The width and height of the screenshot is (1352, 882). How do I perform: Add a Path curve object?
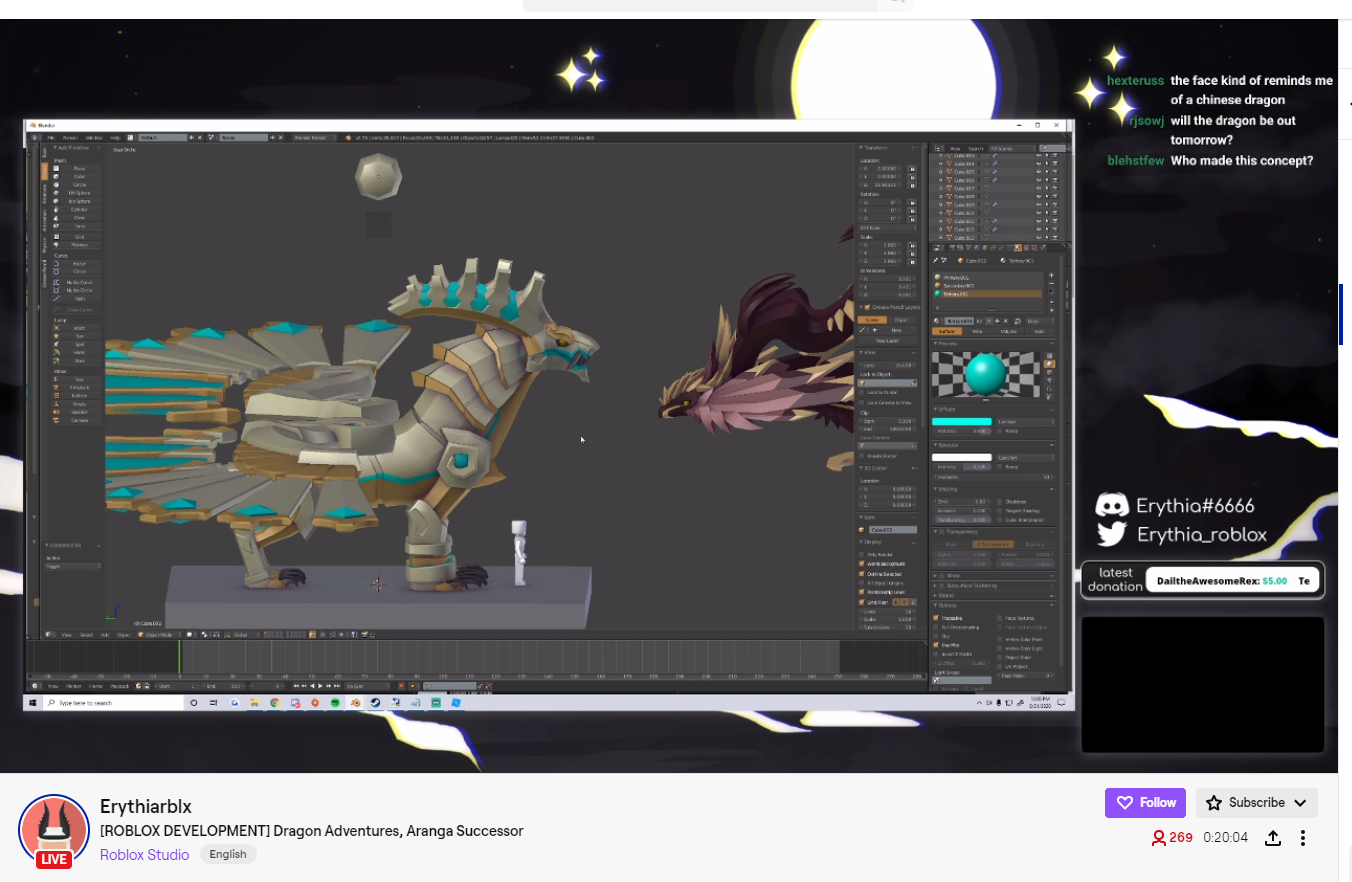click(x=77, y=299)
